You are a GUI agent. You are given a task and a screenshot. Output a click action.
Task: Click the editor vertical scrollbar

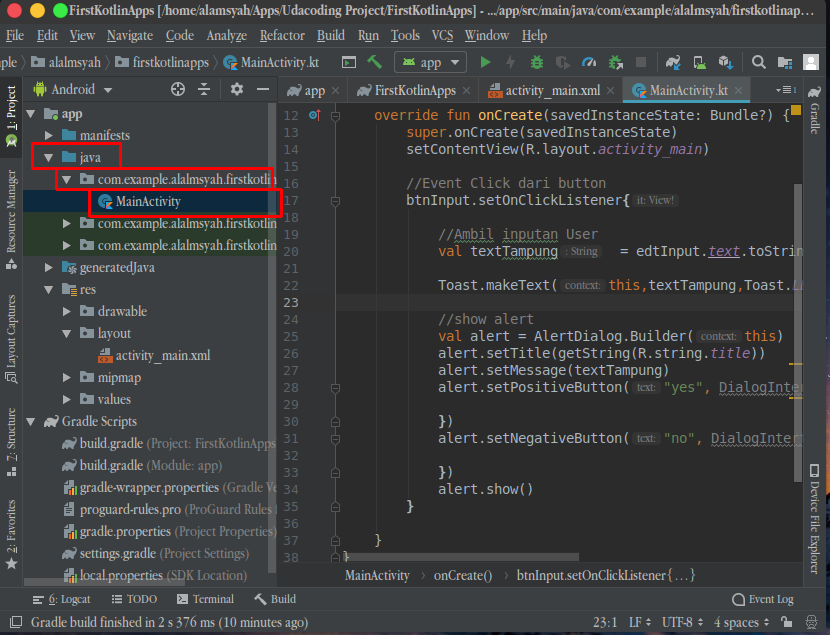click(798, 333)
